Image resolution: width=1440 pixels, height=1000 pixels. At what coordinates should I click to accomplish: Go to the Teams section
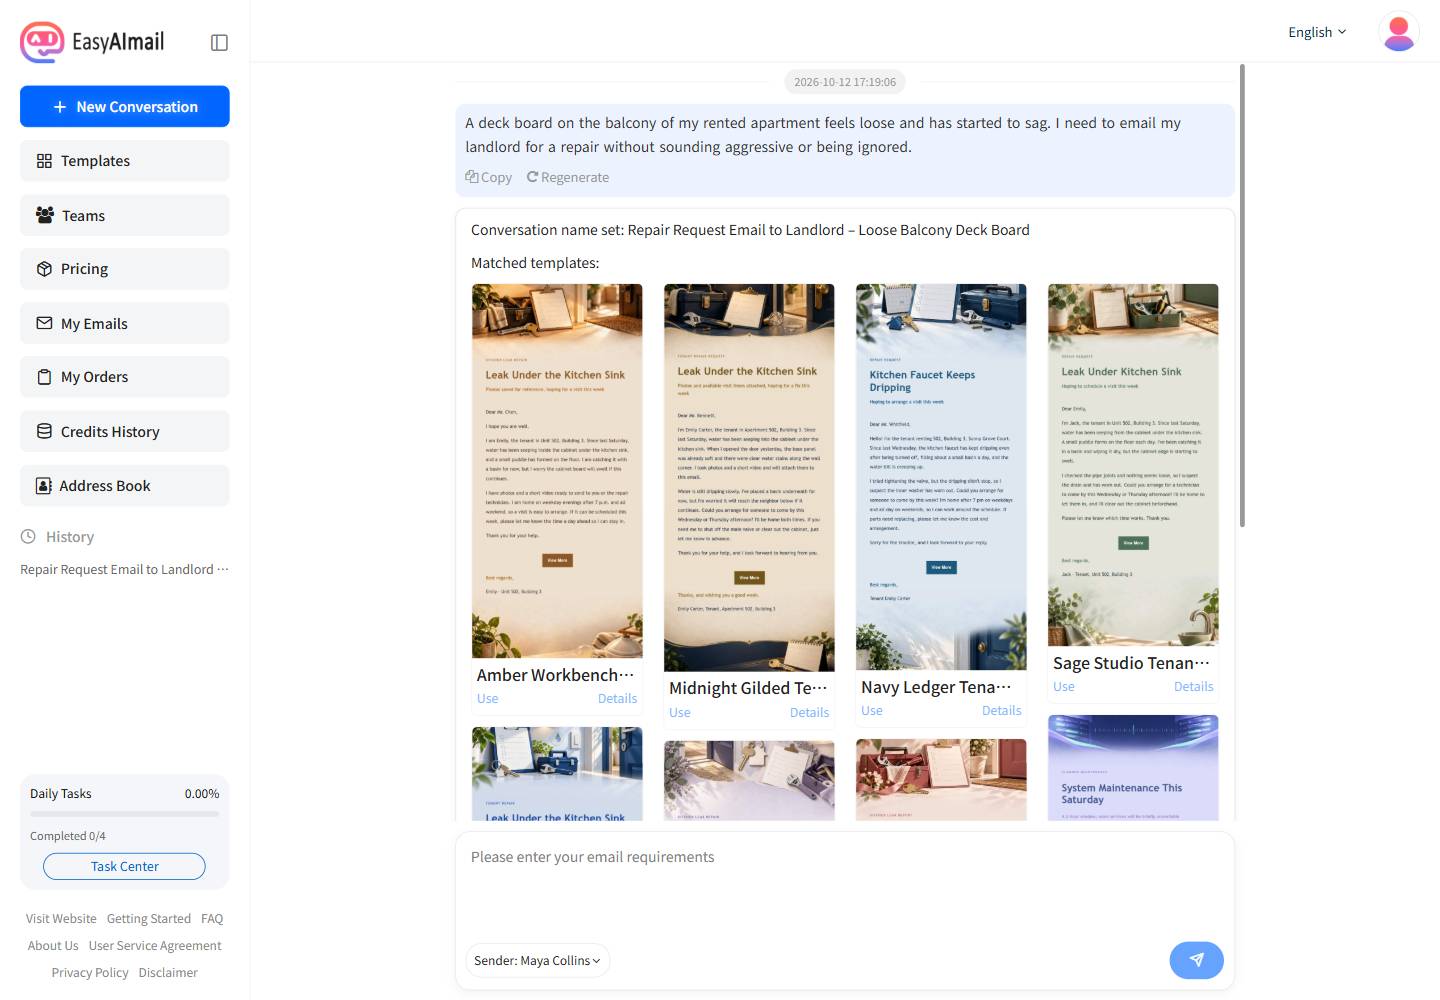[125, 215]
